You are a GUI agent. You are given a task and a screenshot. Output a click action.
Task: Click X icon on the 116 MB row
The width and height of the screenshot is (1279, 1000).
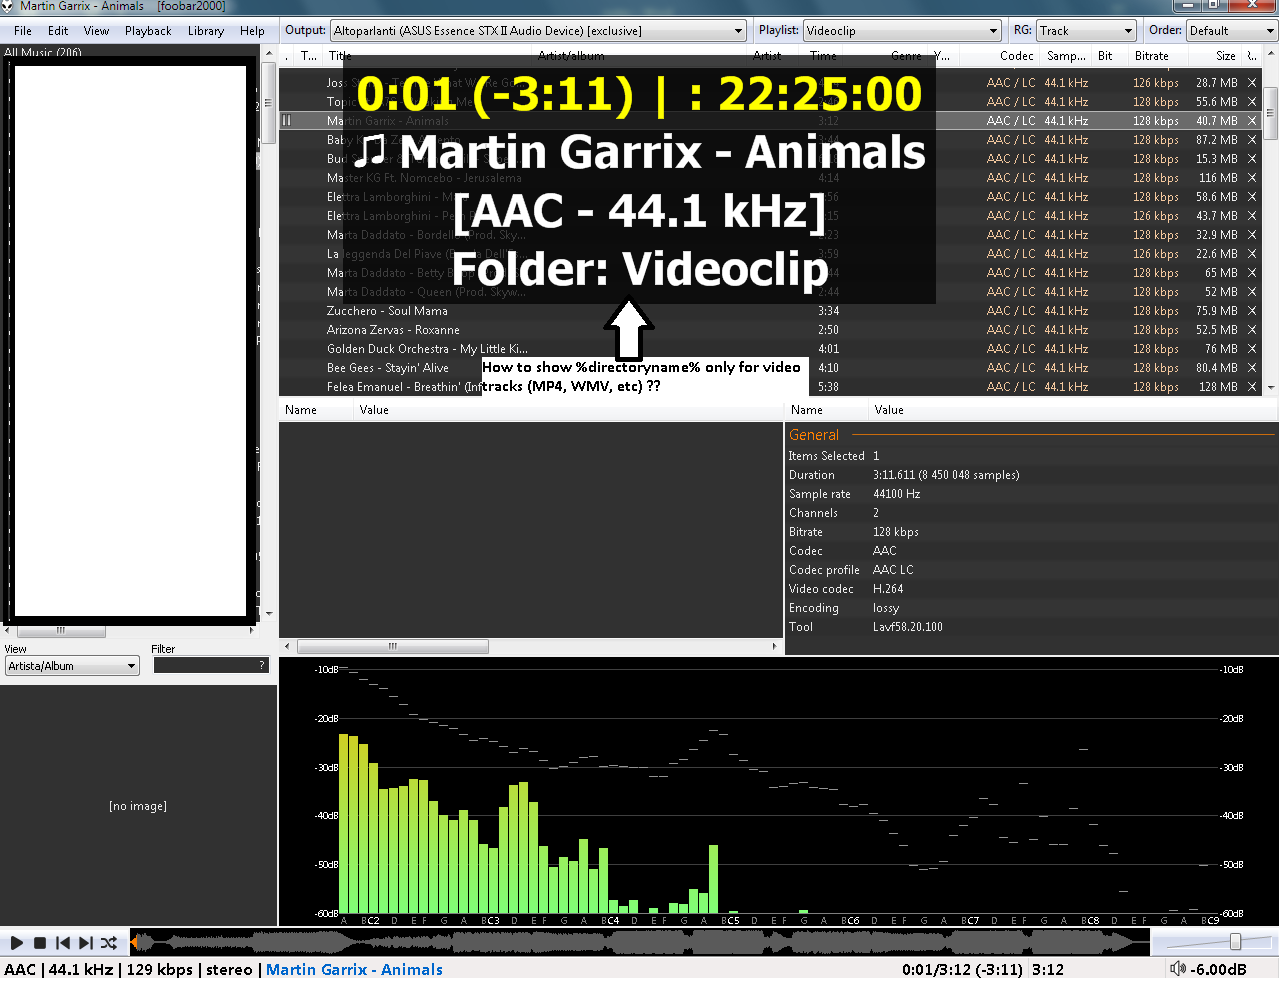pos(1252,178)
